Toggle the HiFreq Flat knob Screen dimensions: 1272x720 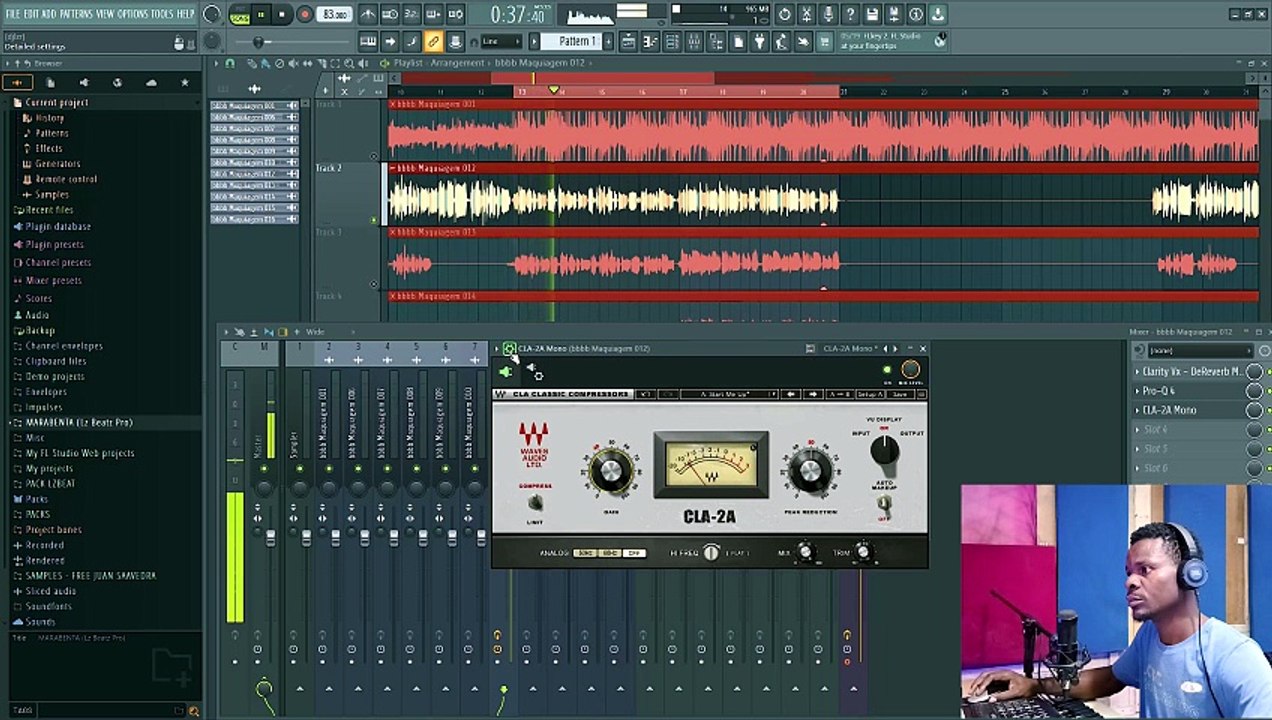pyautogui.click(x=710, y=553)
